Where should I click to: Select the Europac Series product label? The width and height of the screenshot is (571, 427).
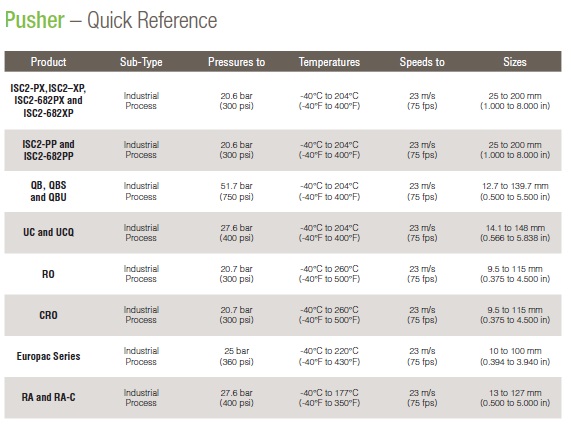pos(48,356)
